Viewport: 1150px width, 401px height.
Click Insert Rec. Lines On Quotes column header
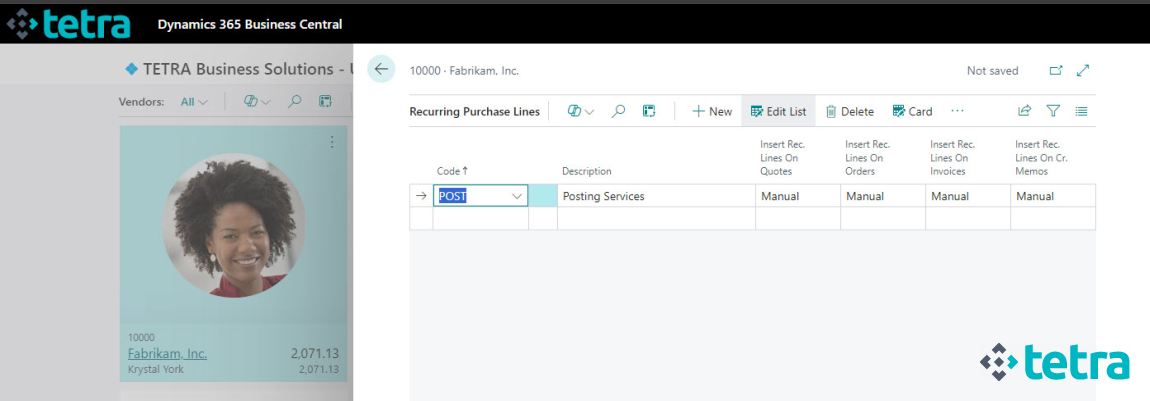pyautogui.click(x=783, y=158)
